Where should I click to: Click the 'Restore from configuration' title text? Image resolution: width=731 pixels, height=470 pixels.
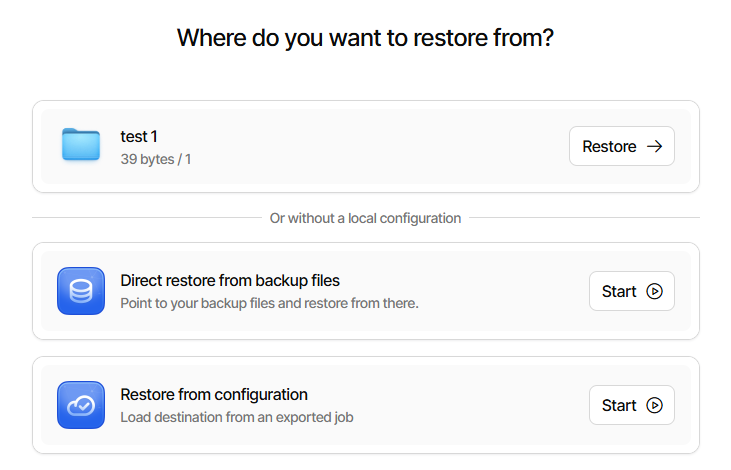pos(214,395)
